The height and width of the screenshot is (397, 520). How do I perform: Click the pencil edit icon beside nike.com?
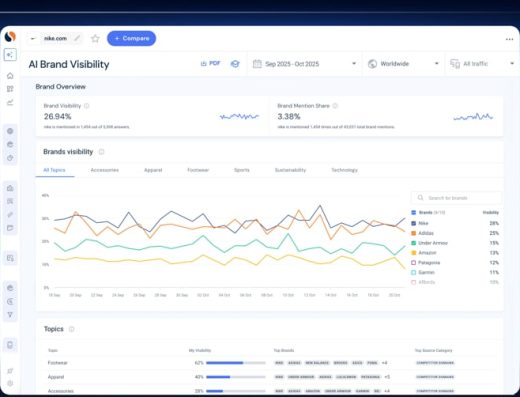click(77, 38)
